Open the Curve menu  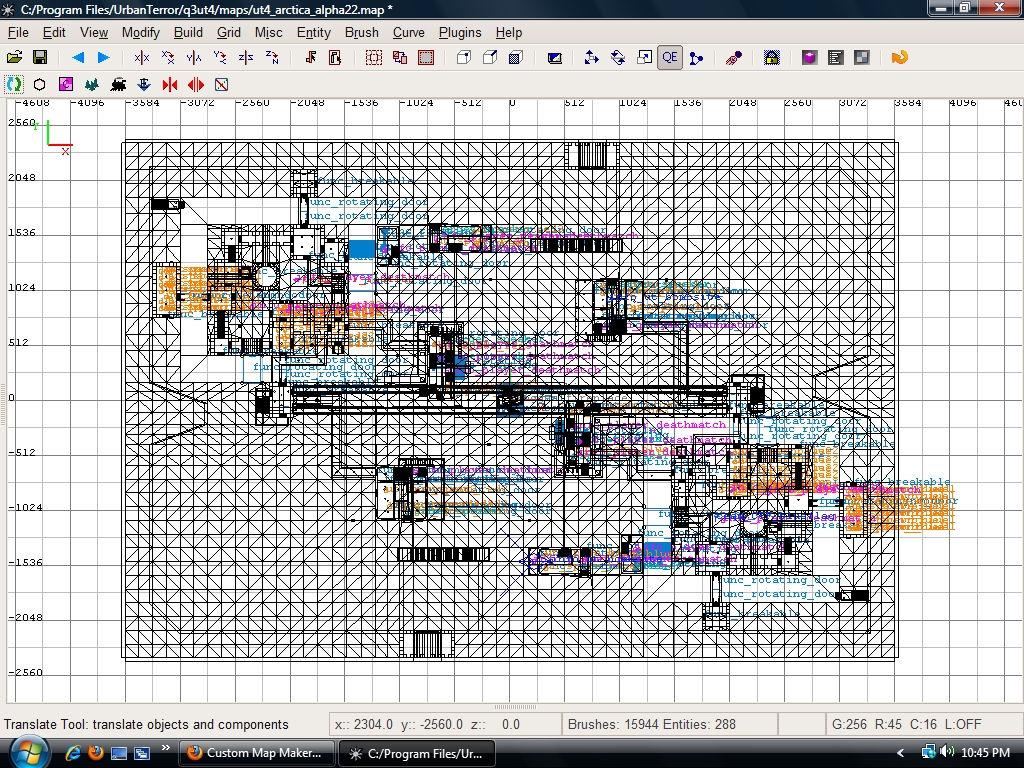[408, 32]
